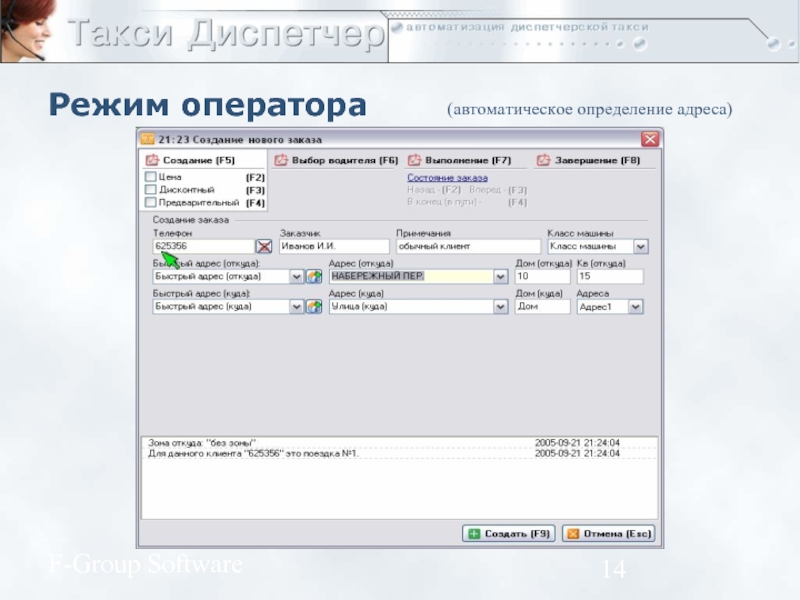
Task: Click the Телефон field with 625356
Action: click(x=204, y=246)
